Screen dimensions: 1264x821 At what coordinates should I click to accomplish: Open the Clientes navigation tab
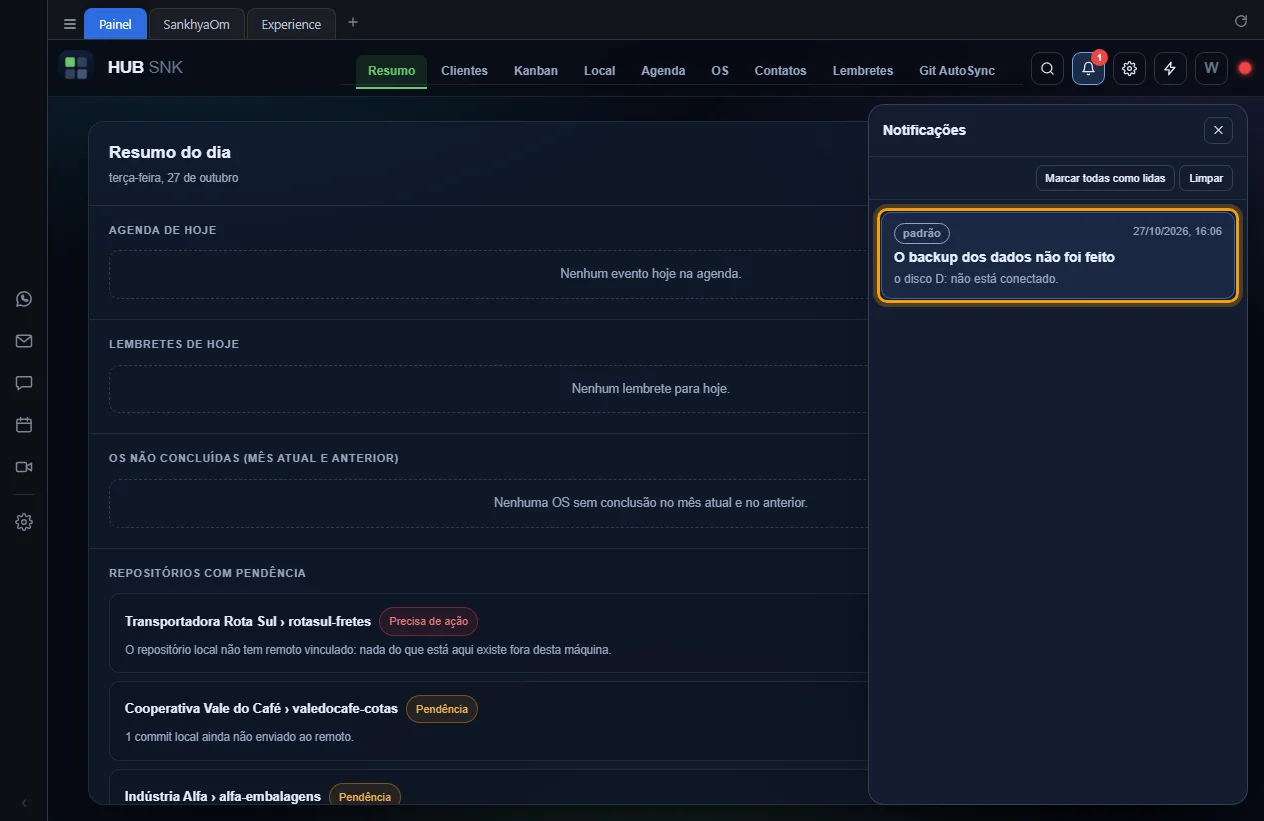point(464,71)
